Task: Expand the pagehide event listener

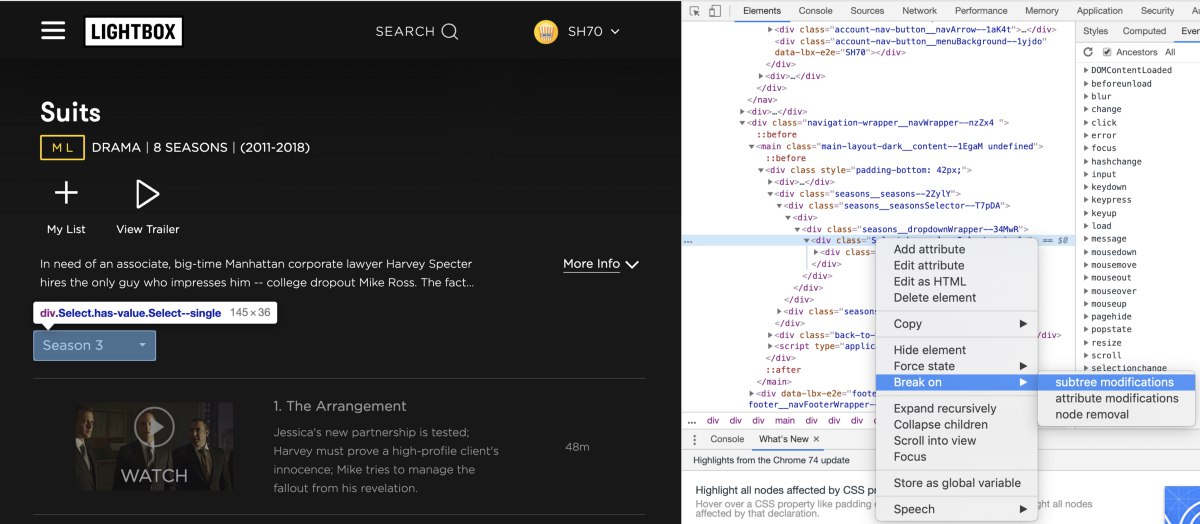Action: coord(1087,317)
